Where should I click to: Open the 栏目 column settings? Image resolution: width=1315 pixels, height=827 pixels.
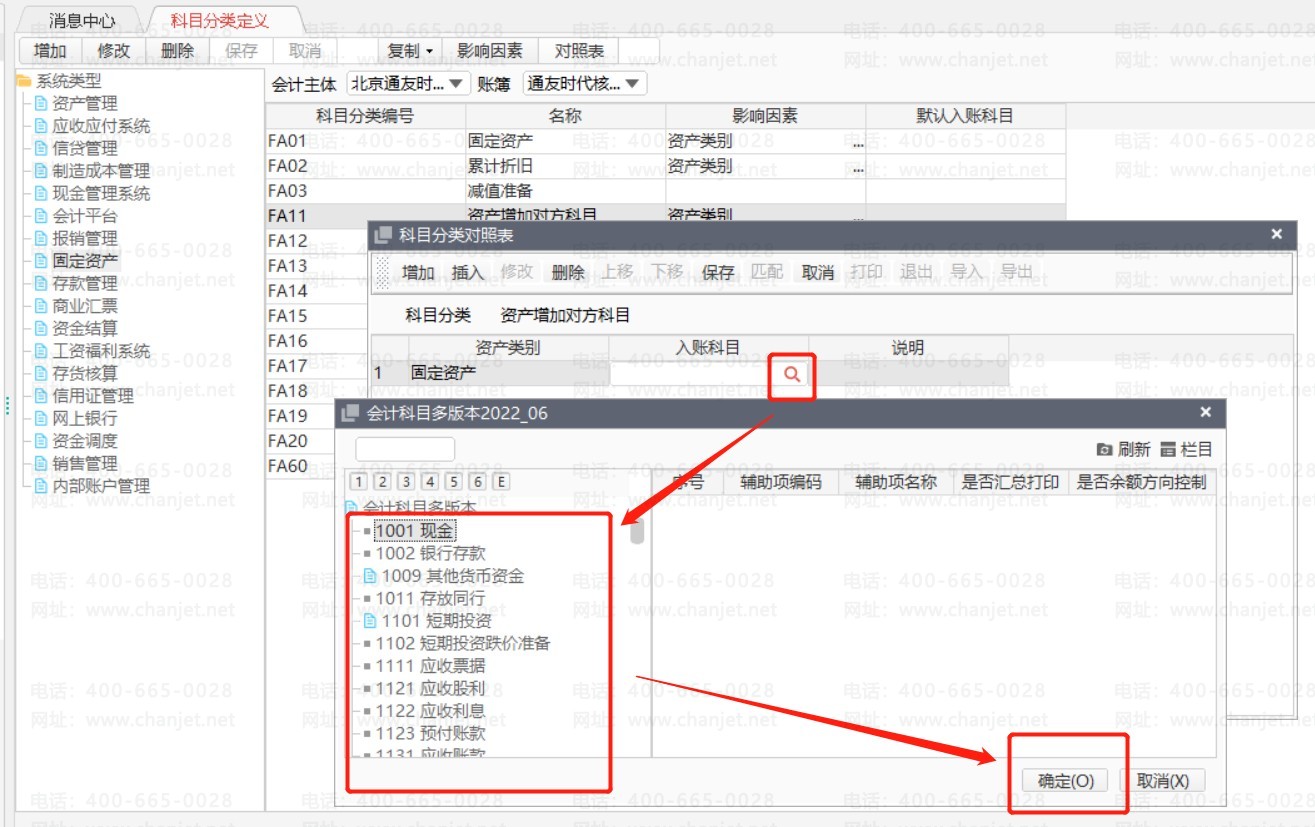click(x=1186, y=450)
